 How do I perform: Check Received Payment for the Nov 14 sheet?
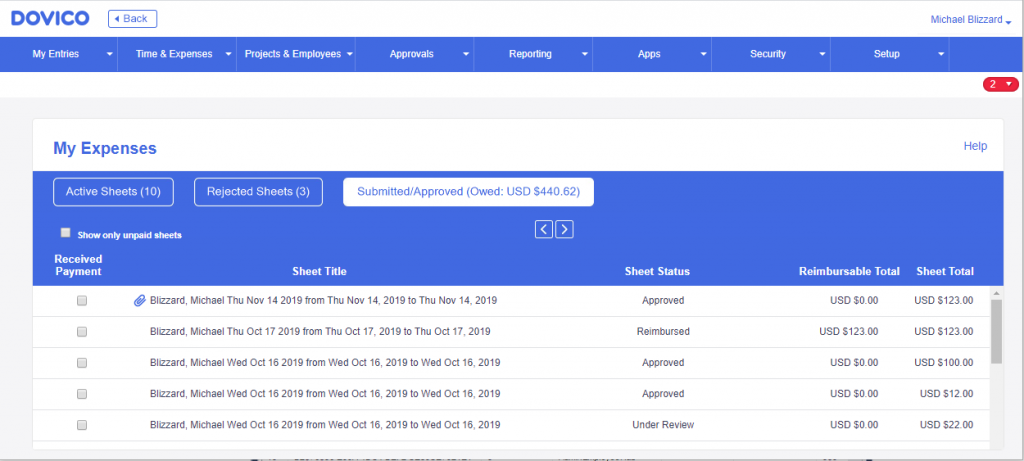82,301
